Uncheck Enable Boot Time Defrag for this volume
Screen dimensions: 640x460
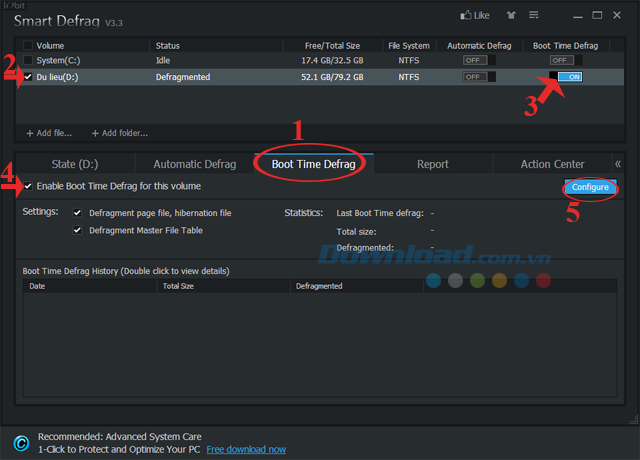pyautogui.click(x=28, y=186)
